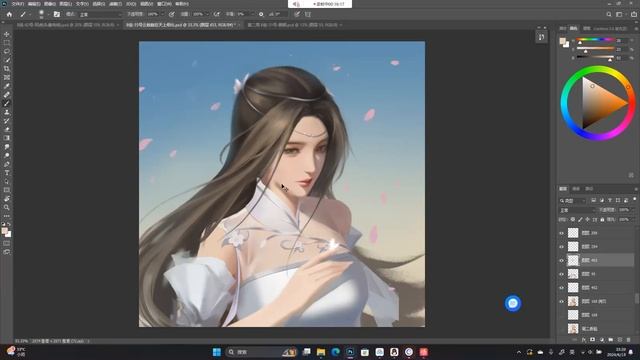The image size is (640, 360).
Task: Select the Gradient tool
Action: pos(7,138)
